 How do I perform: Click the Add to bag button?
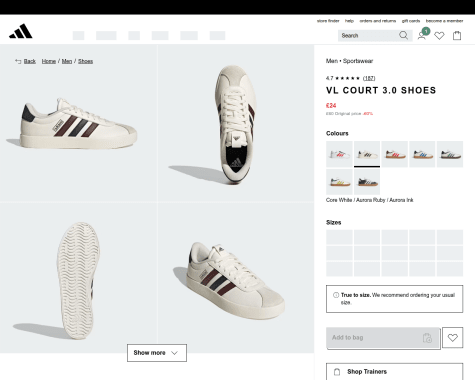pyautogui.click(x=383, y=338)
